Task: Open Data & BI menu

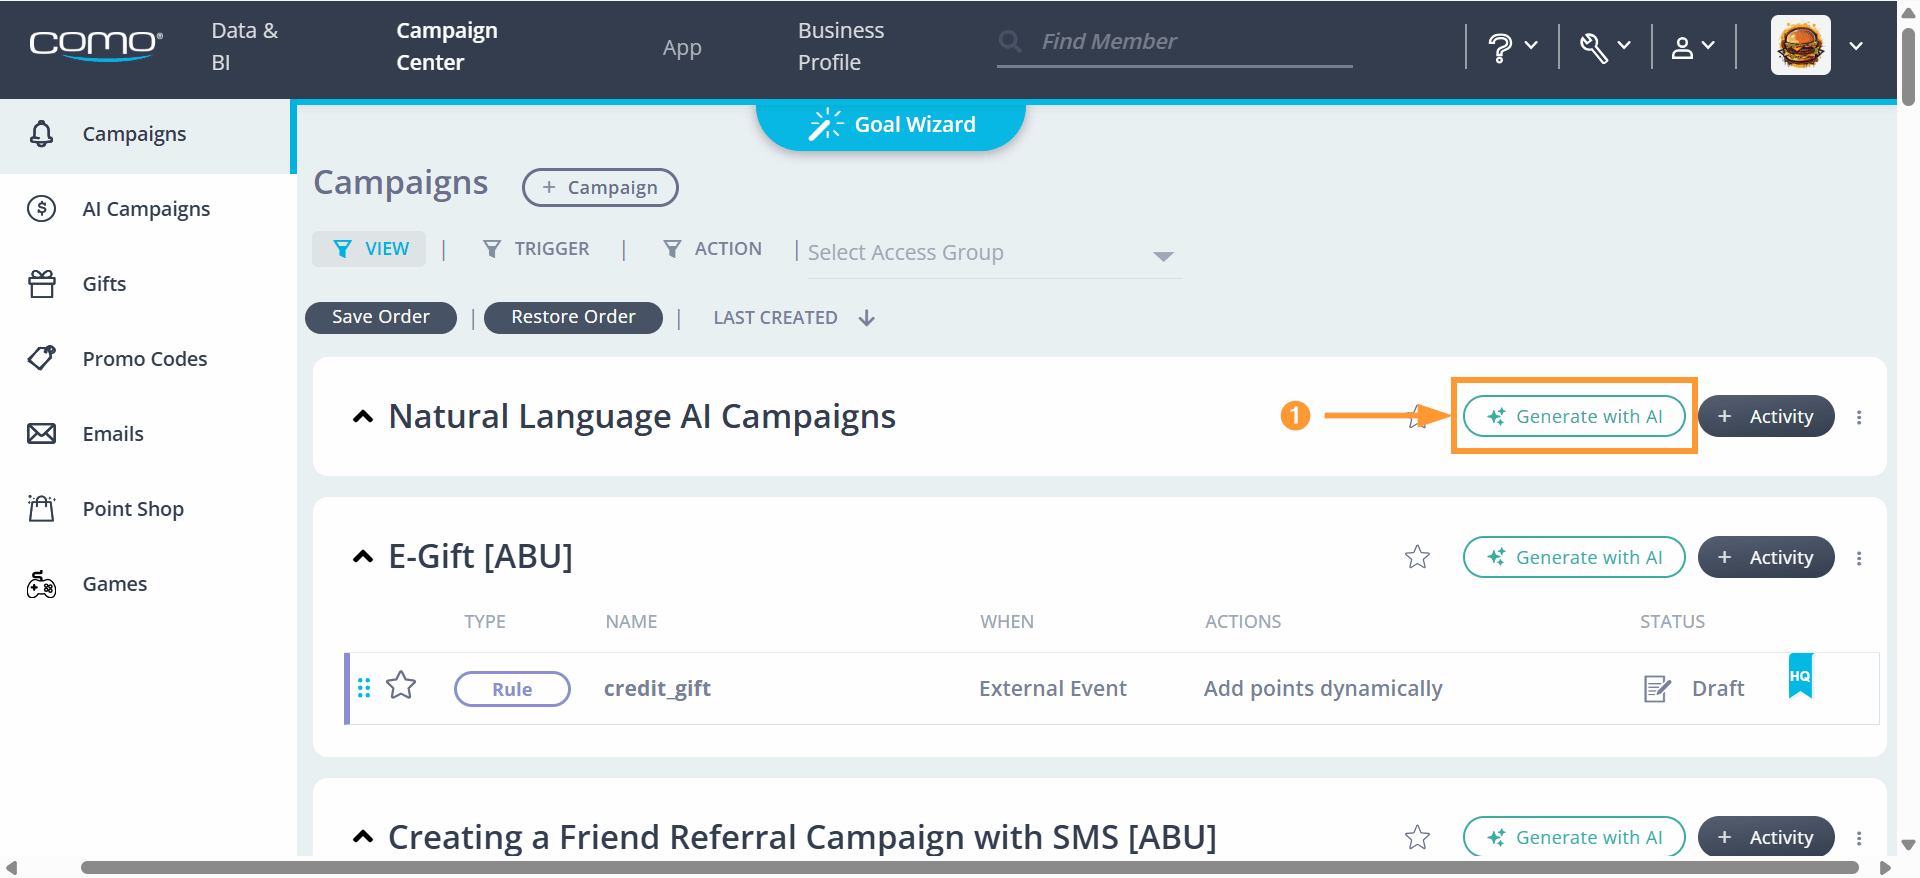Action: click(245, 46)
